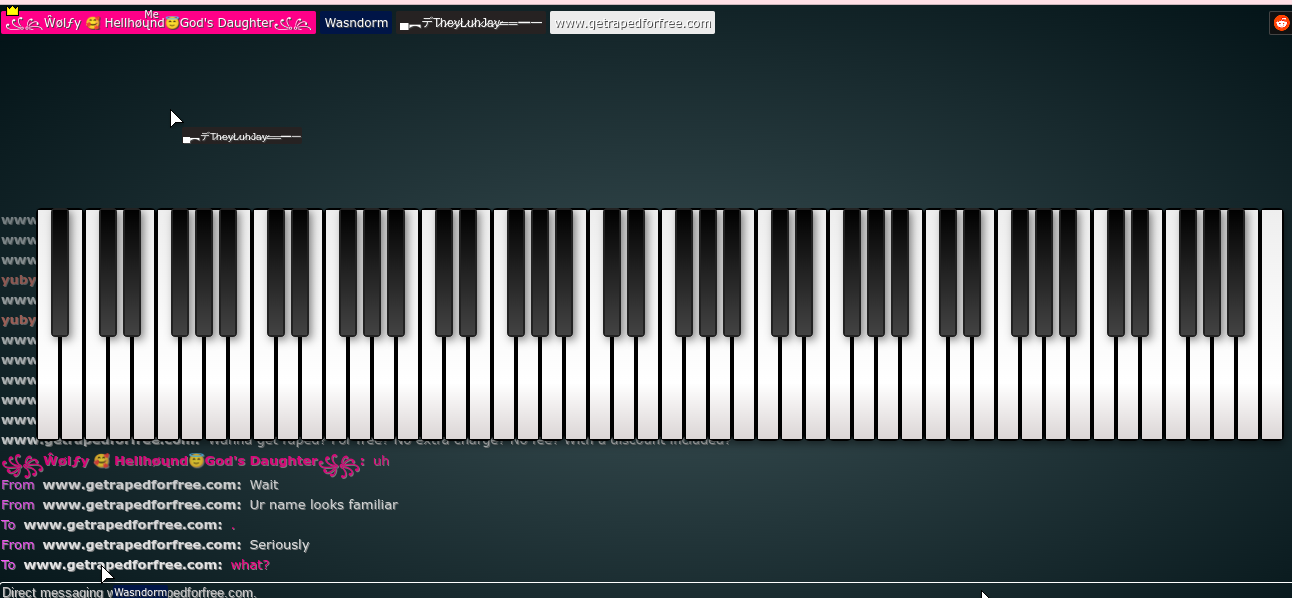
Task: Play the leftmost black piano key
Action: pos(60,272)
